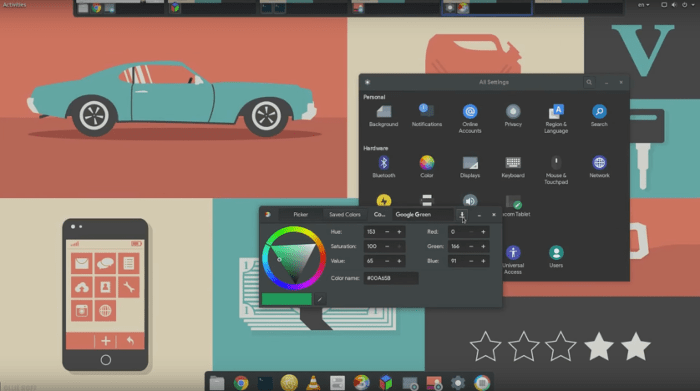The image size is (700, 391).
Task: Decrease the Saturation value
Action: [x=387, y=246]
